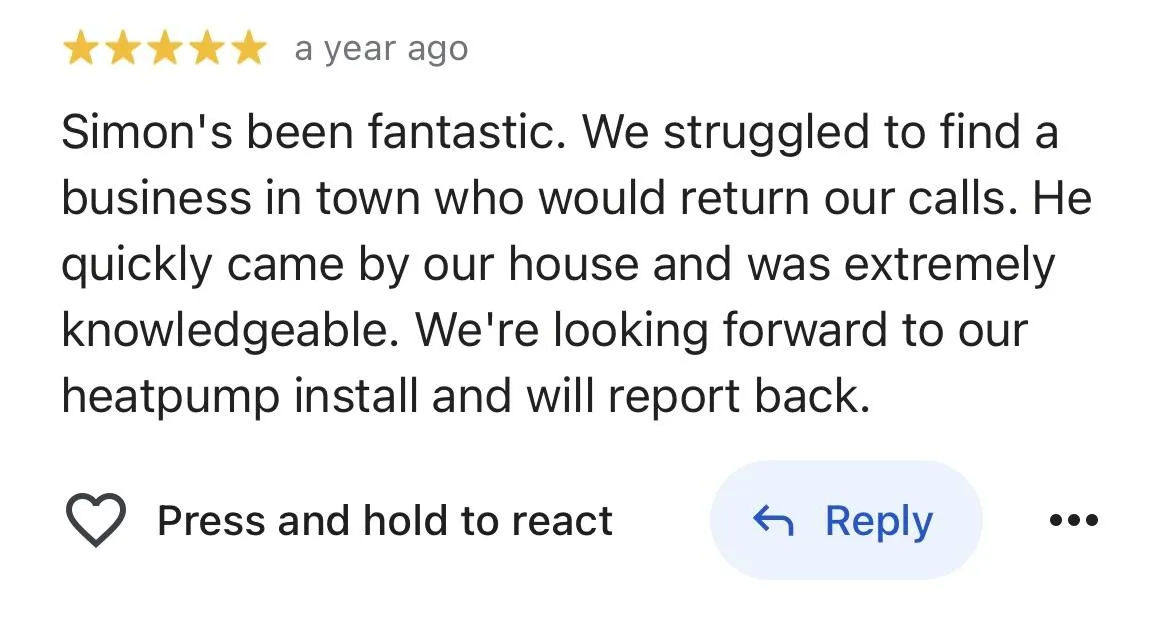This screenshot has width=1170, height=636.
Task: Click the blue Reply word in the pill button
Action: point(879,522)
